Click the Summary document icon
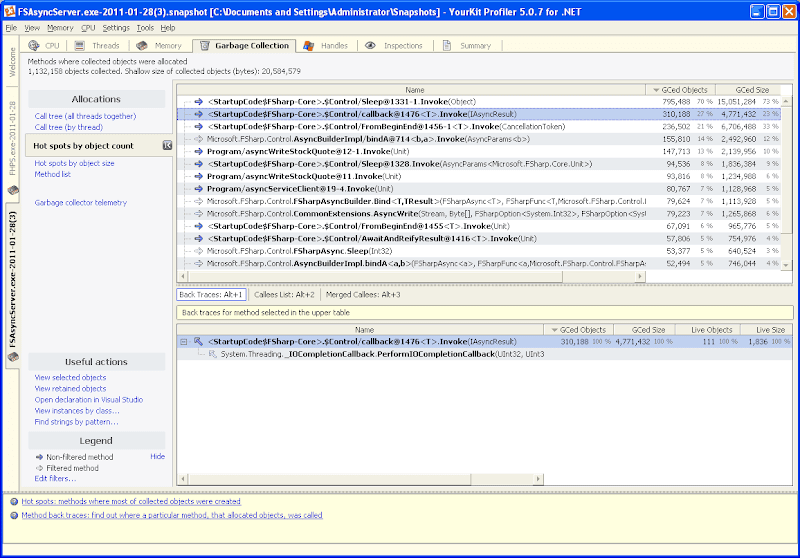Image resolution: width=800 pixels, height=558 pixels. (447, 45)
